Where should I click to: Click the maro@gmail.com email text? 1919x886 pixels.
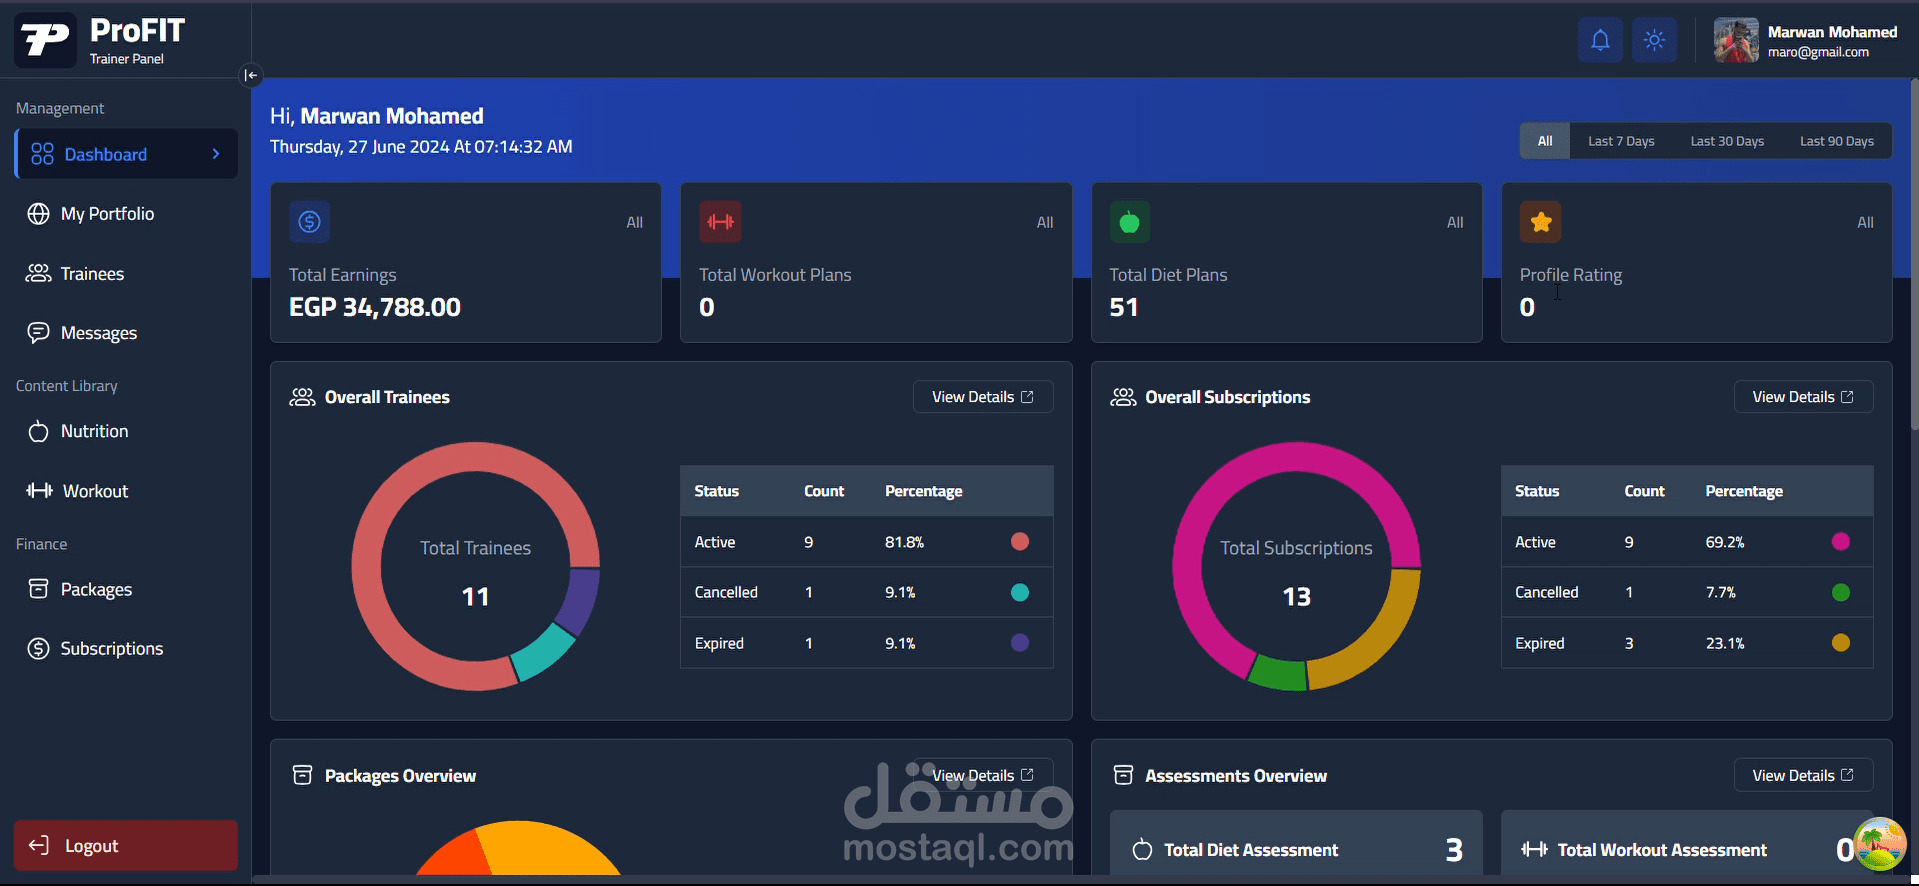click(1818, 52)
